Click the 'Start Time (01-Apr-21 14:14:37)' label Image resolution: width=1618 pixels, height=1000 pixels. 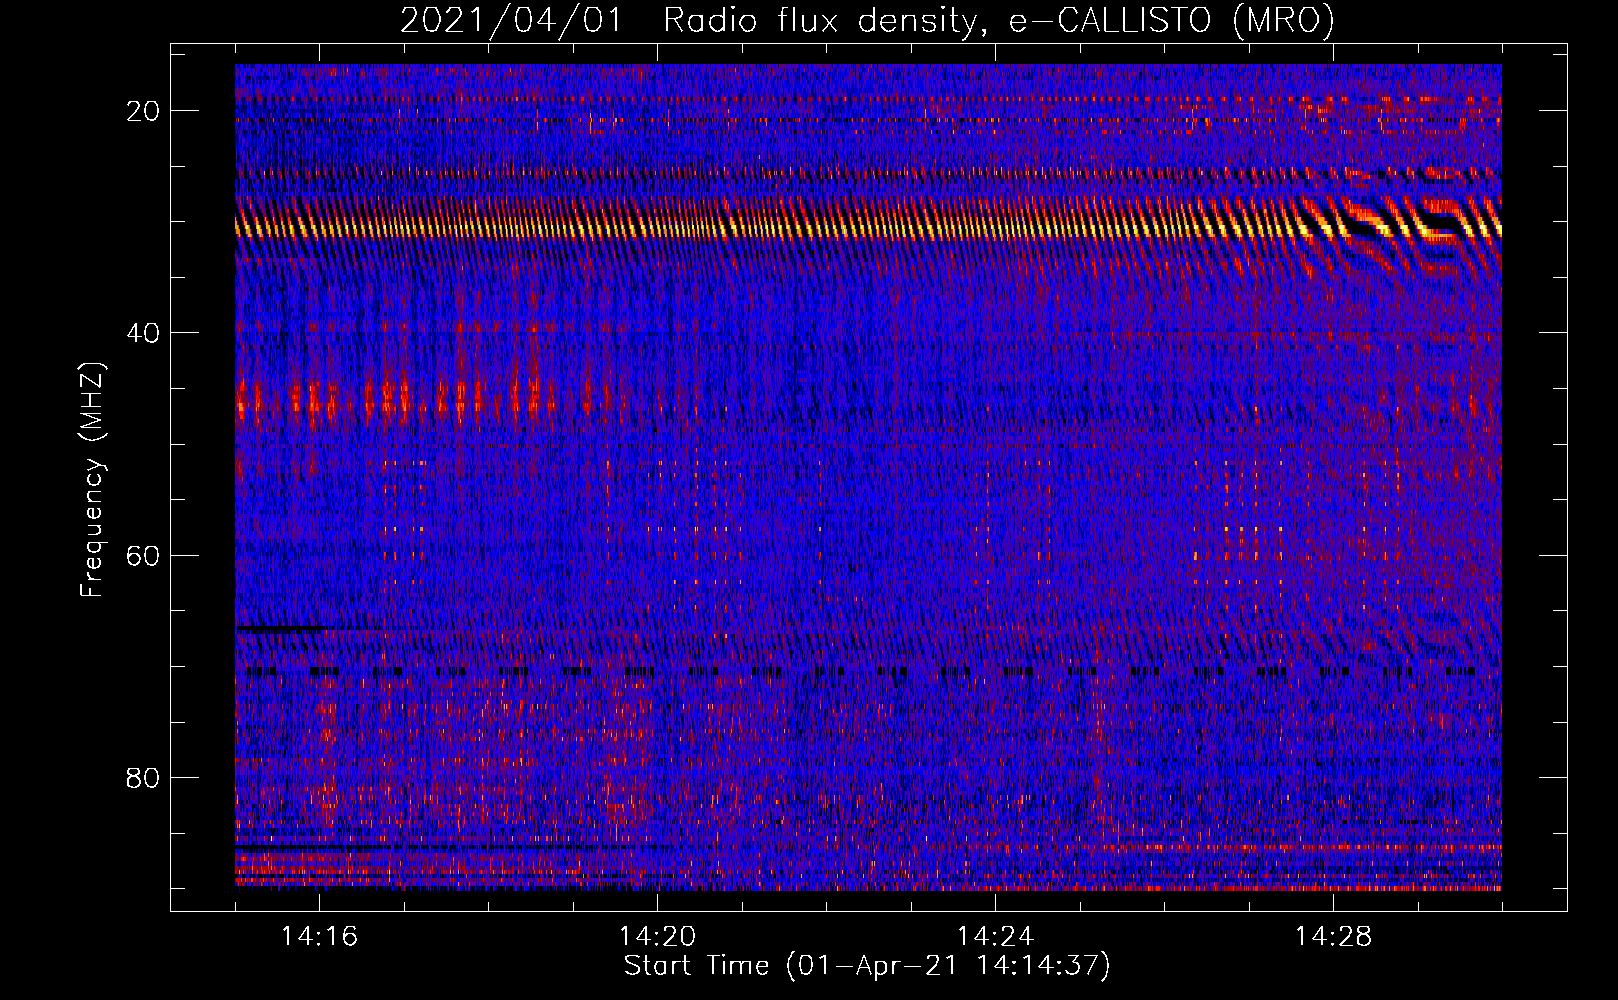tap(867, 966)
